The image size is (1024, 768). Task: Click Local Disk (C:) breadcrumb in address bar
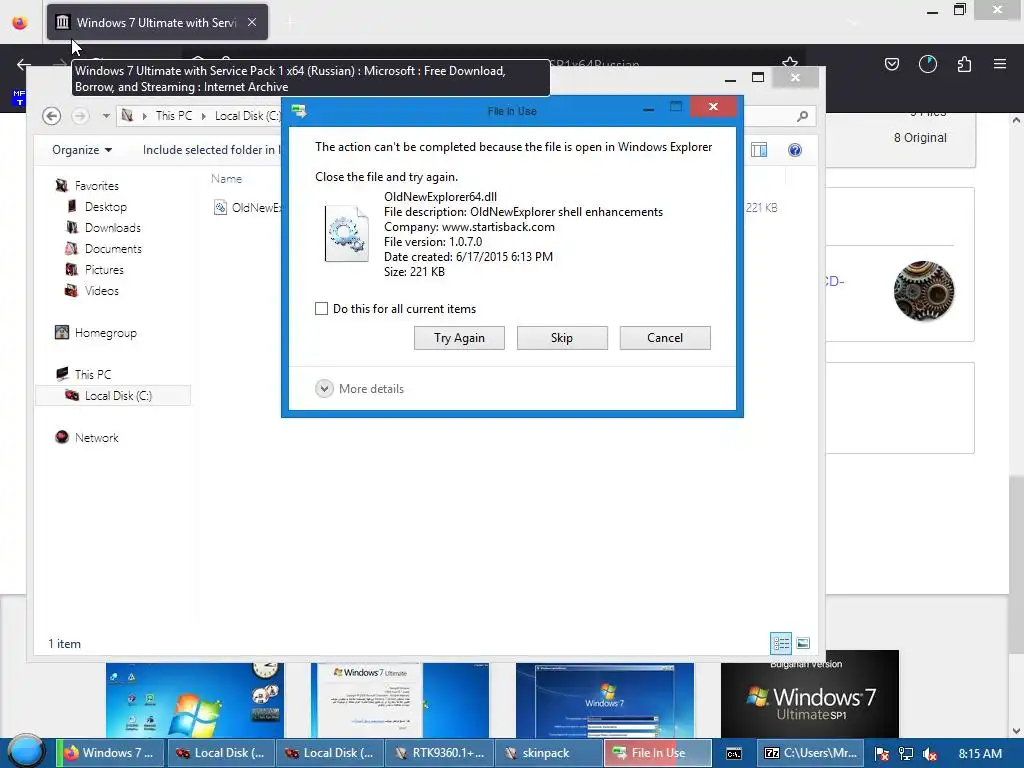click(x=248, y=116)
